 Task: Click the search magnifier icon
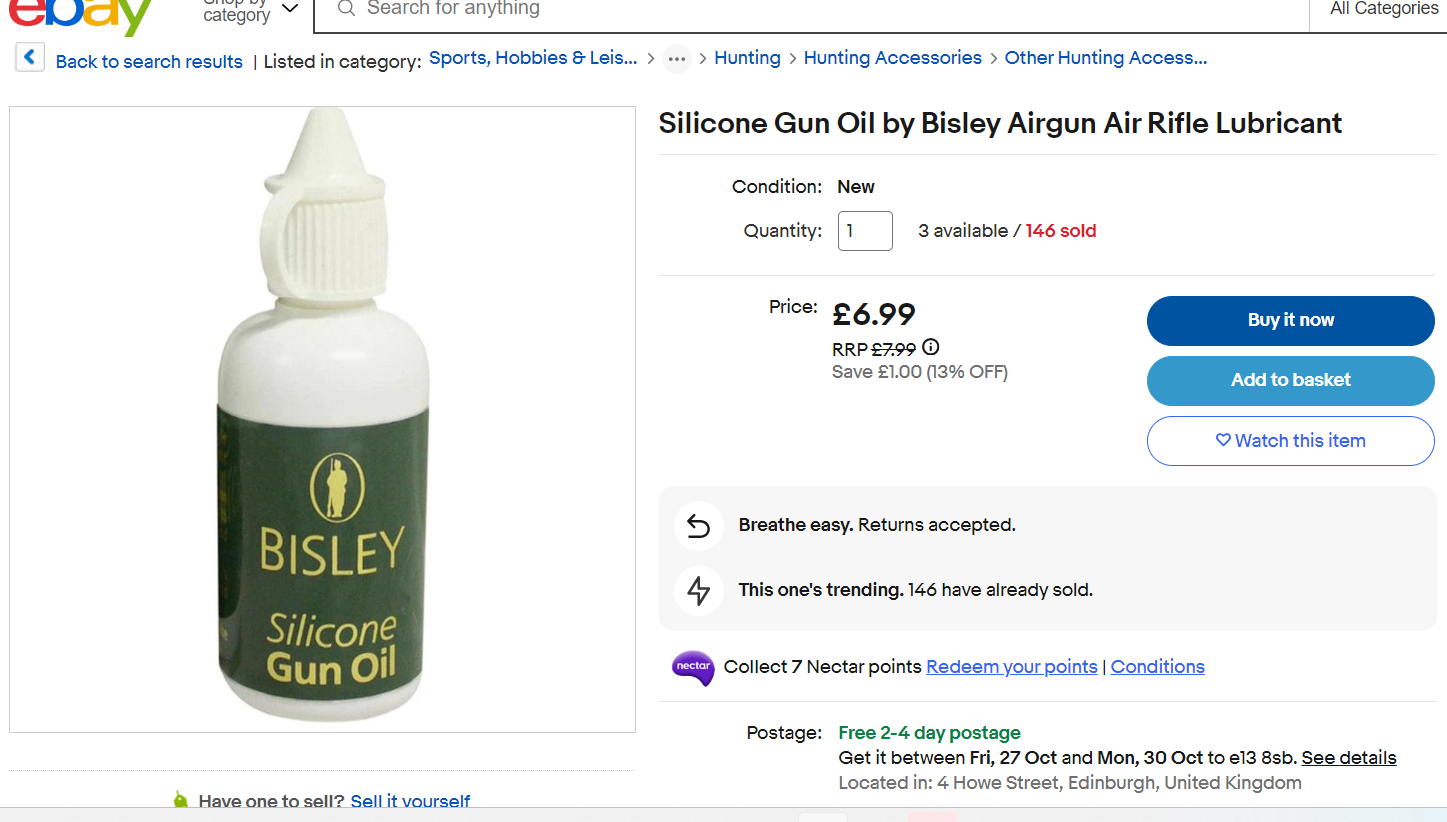346,9
